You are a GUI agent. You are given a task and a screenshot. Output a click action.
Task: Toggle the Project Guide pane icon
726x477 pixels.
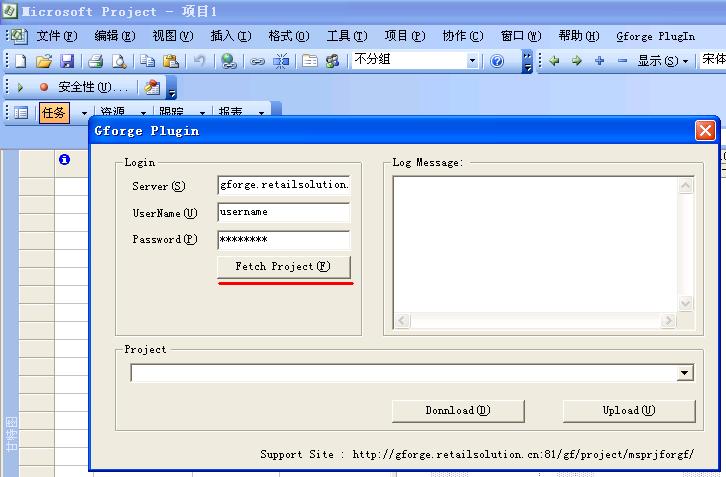pyautogui.click(x=21, y=113)
